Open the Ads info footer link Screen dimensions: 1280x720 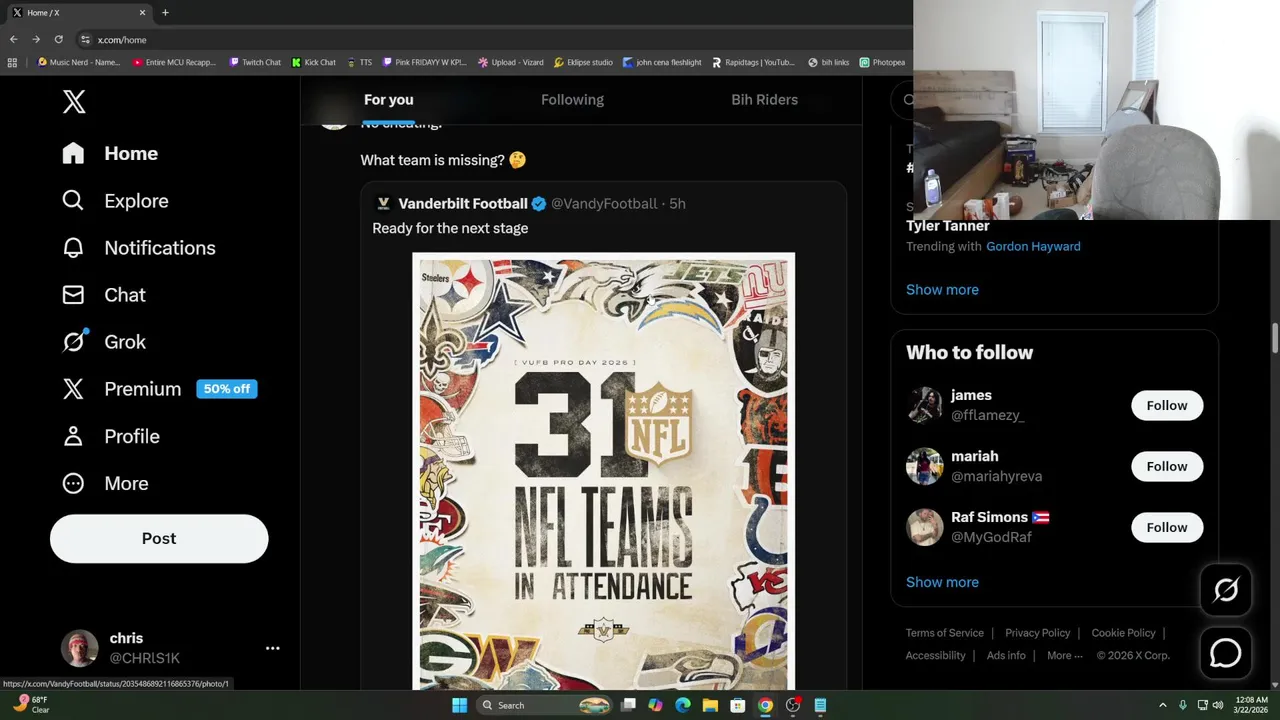pos(1006,656)
